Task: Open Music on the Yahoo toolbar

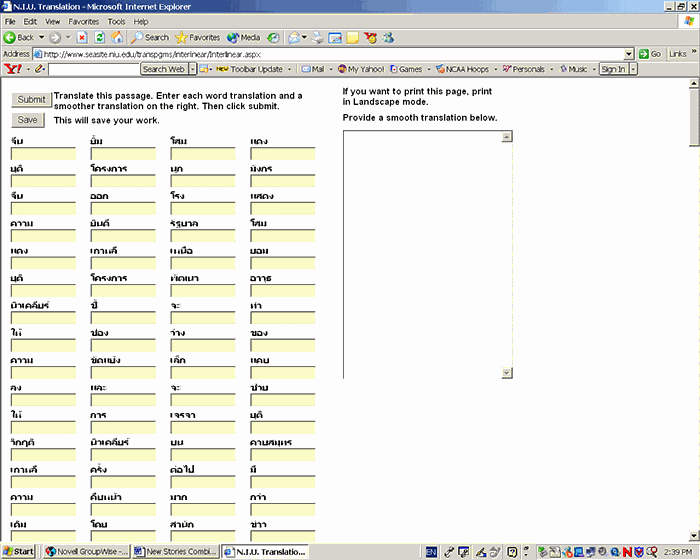Action: click(x=574, y=69)
